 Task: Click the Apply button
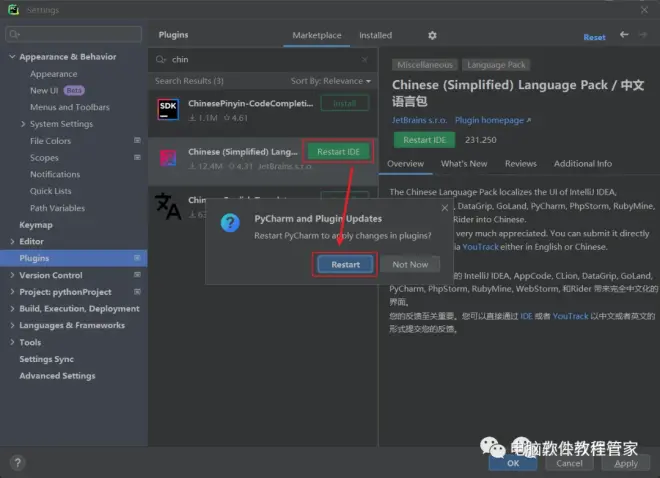pyautogui.click(x=626, y=463)
